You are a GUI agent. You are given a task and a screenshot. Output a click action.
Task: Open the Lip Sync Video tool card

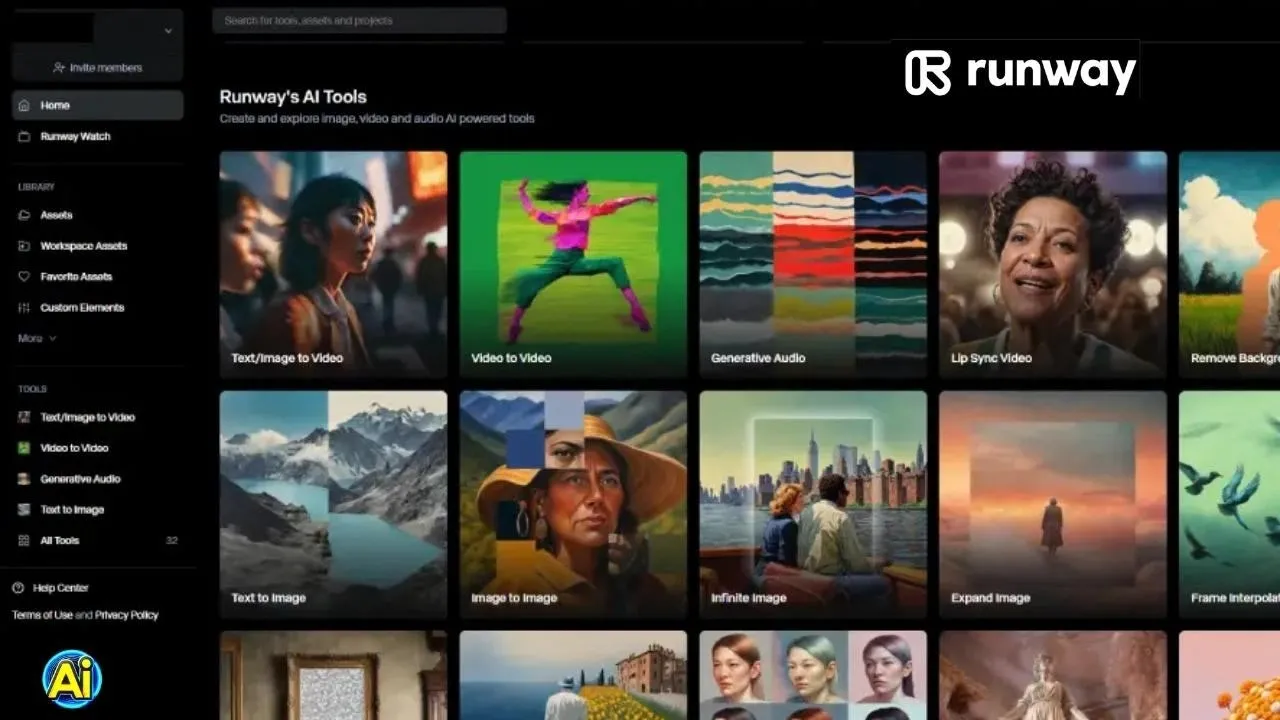coord(1052,263)
